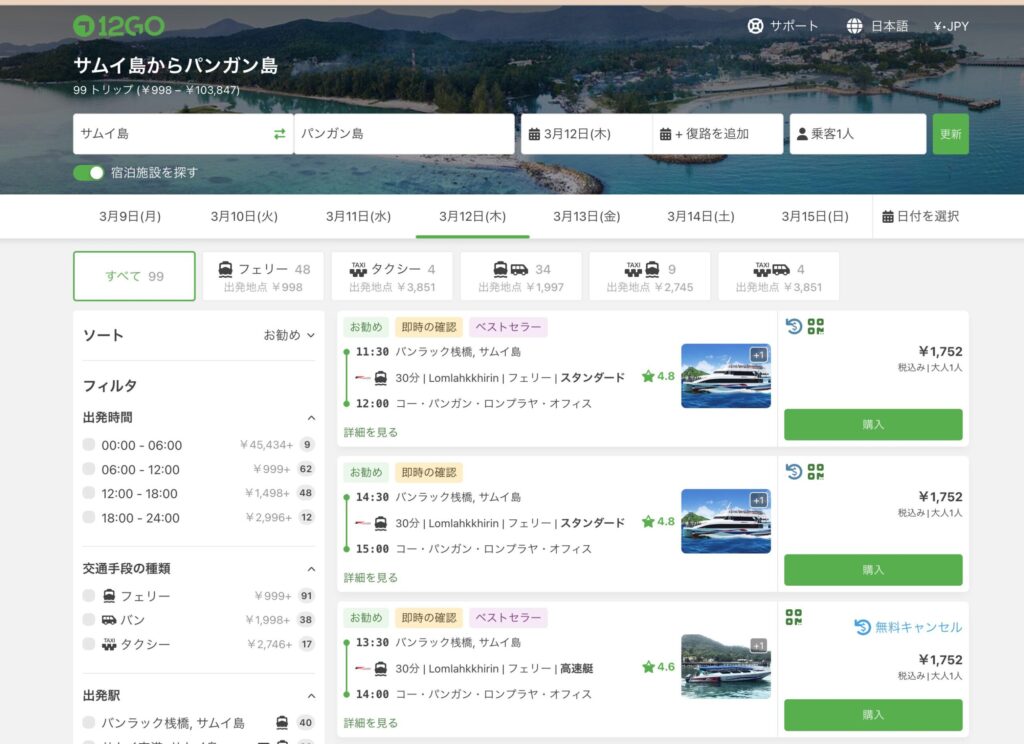Screen dimensions: 1024x744
Task: Open the お勧め sort dropdown
Action: coord(289,335)
